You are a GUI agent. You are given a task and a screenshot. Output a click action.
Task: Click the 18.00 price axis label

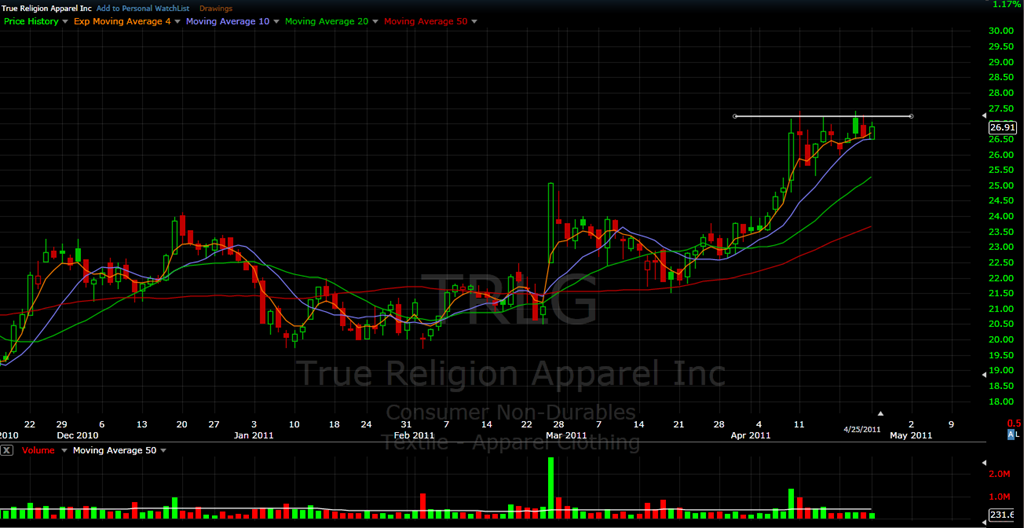point(1001,403)
